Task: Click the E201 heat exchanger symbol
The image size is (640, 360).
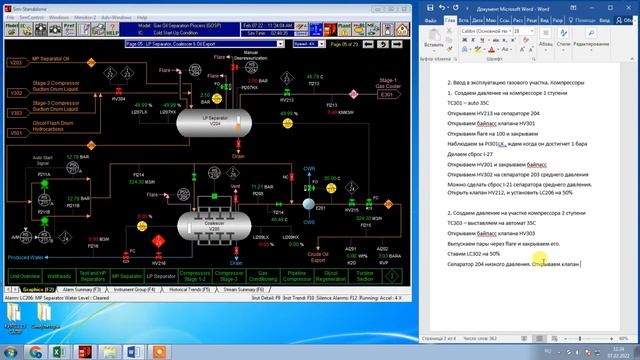Action: pyautogui.click(x=309, y=203)
